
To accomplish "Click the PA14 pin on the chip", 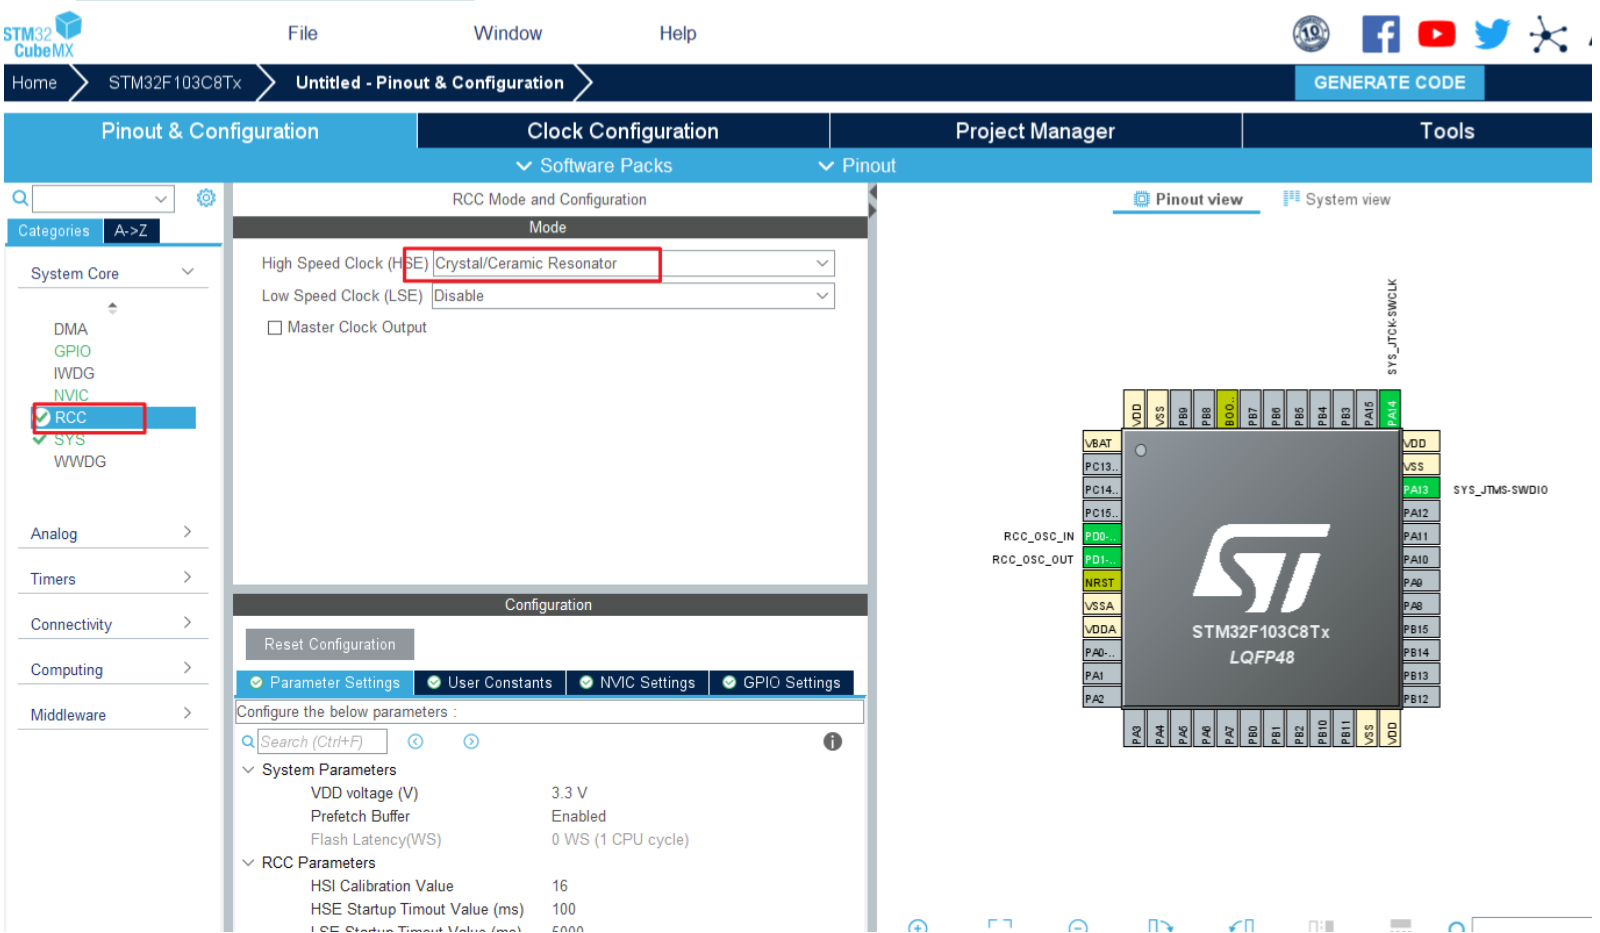I will tap(1390, 409).
